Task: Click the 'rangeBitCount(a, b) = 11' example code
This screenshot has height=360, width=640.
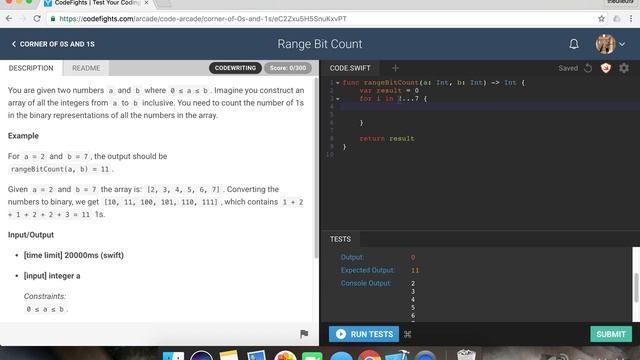Action: [60, 169]
